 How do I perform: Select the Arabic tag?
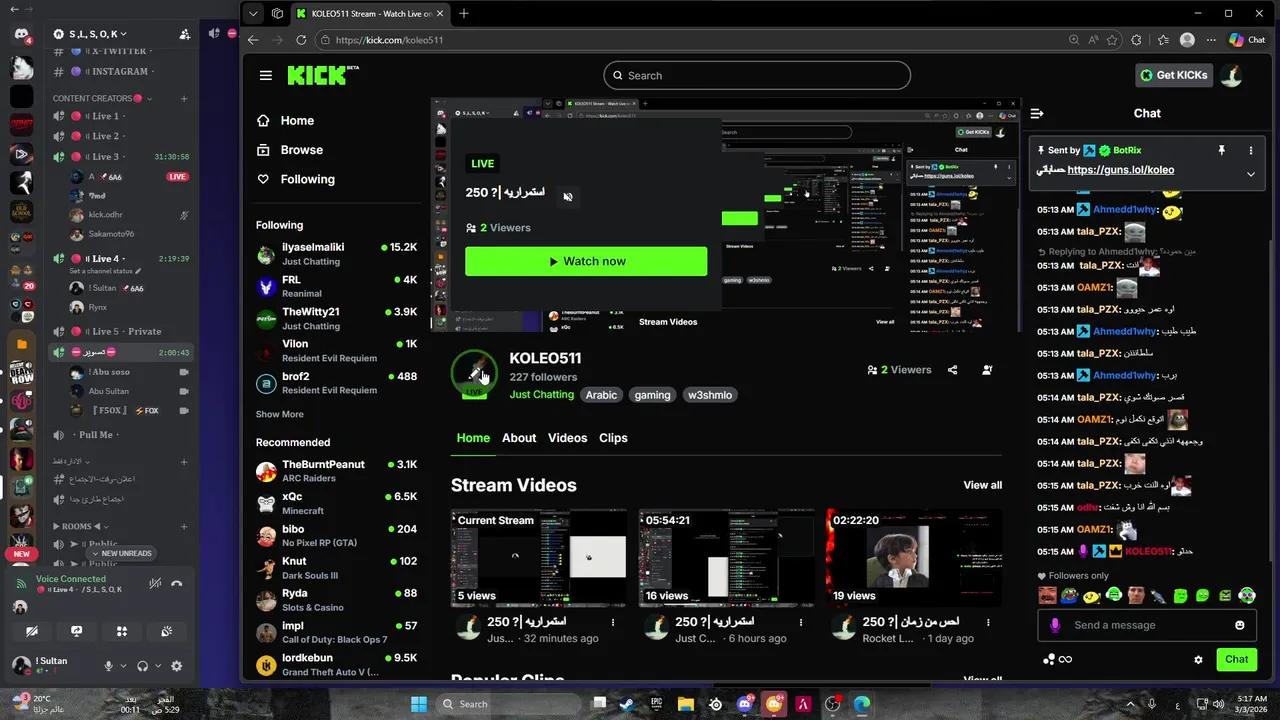601,395
